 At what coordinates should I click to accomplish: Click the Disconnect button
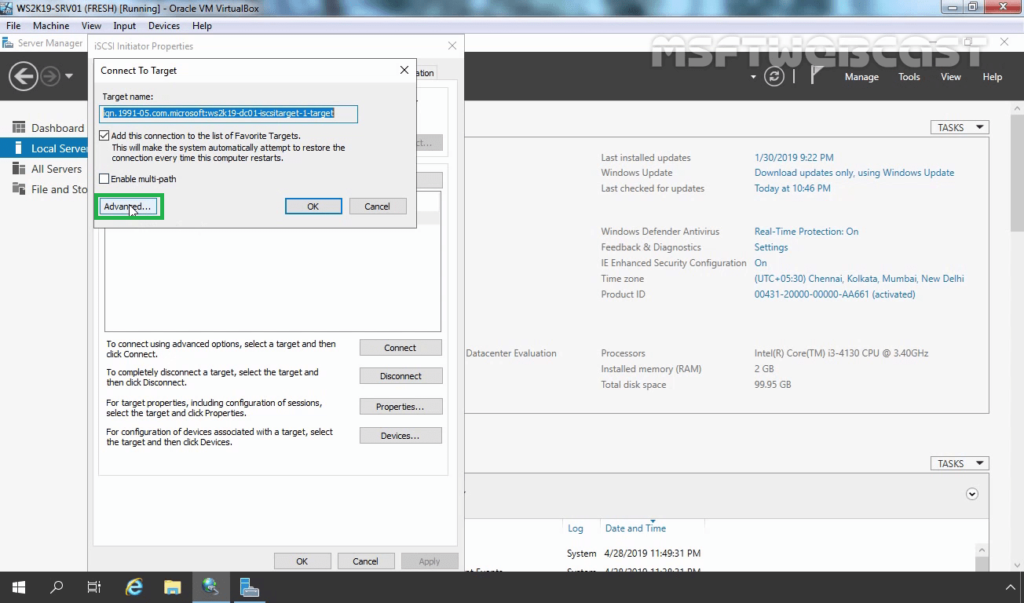[400, 376]
